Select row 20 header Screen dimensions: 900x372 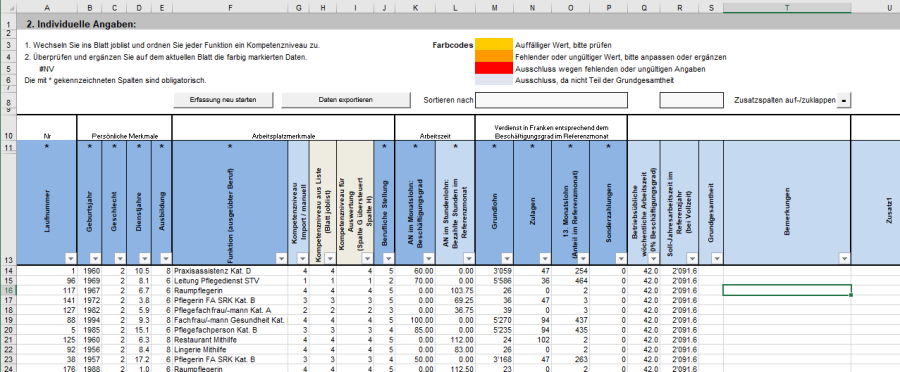tap(9, 330)
